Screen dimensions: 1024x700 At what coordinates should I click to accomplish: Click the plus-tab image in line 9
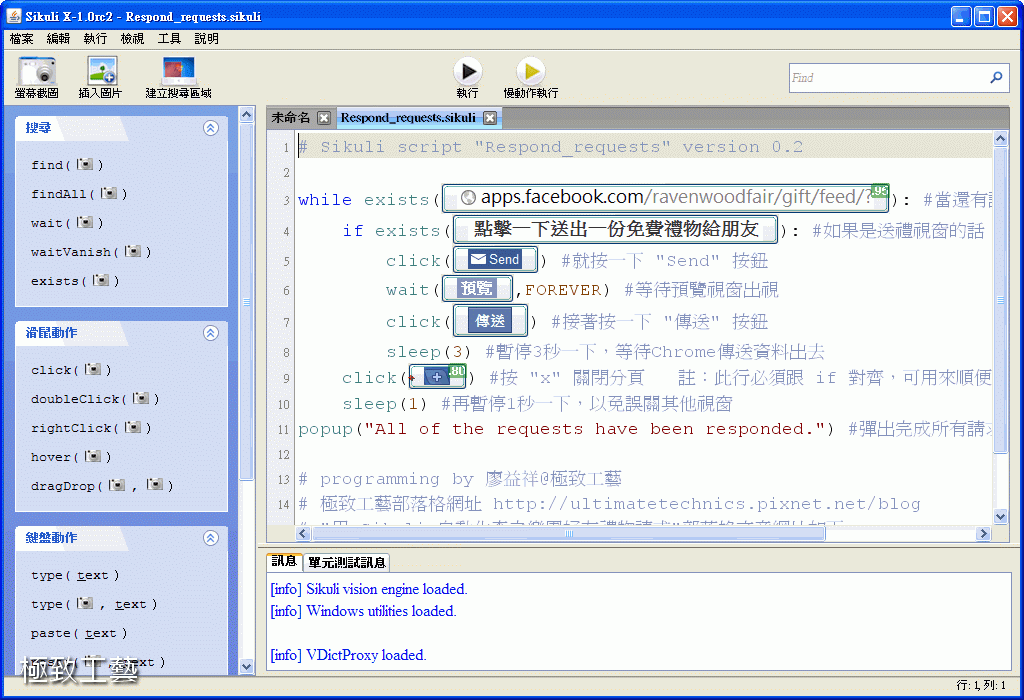coord(438,377)
